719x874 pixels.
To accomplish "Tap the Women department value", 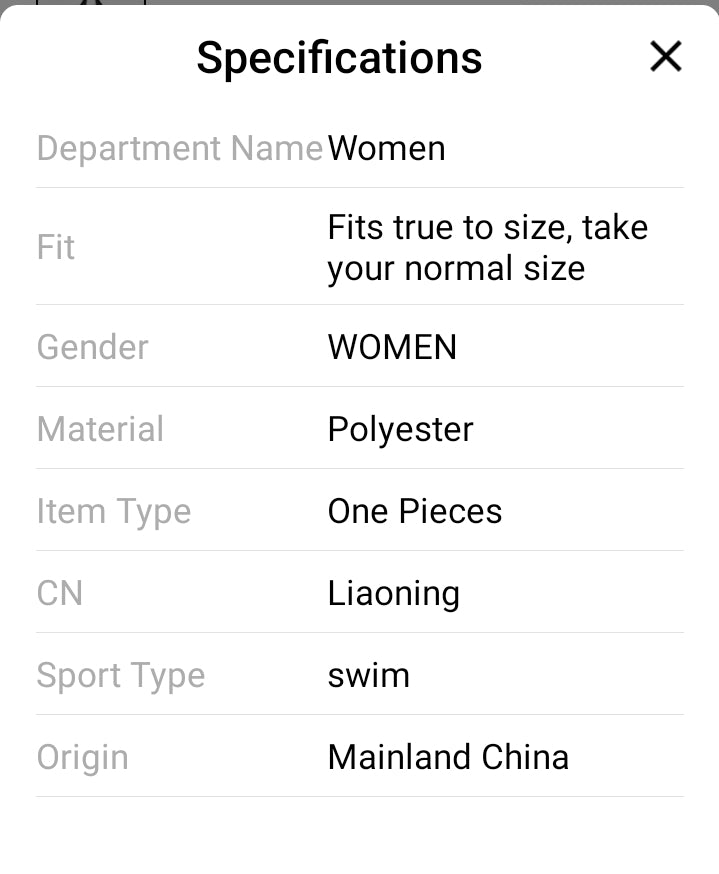I will click(386, 148).
